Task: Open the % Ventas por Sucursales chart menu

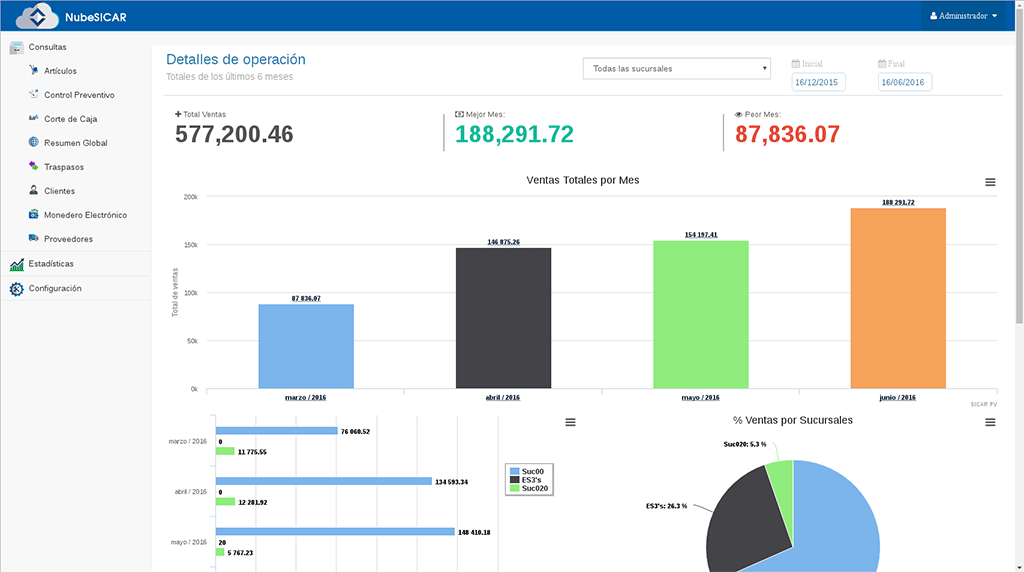Action: [990, 422]
